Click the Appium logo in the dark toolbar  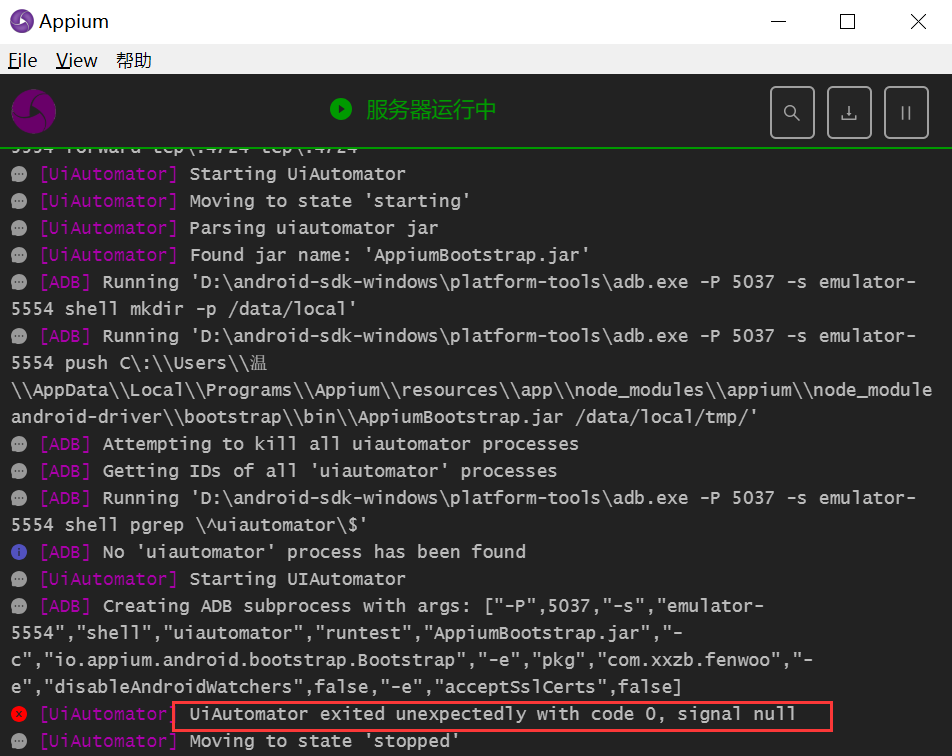pos(33,112)
